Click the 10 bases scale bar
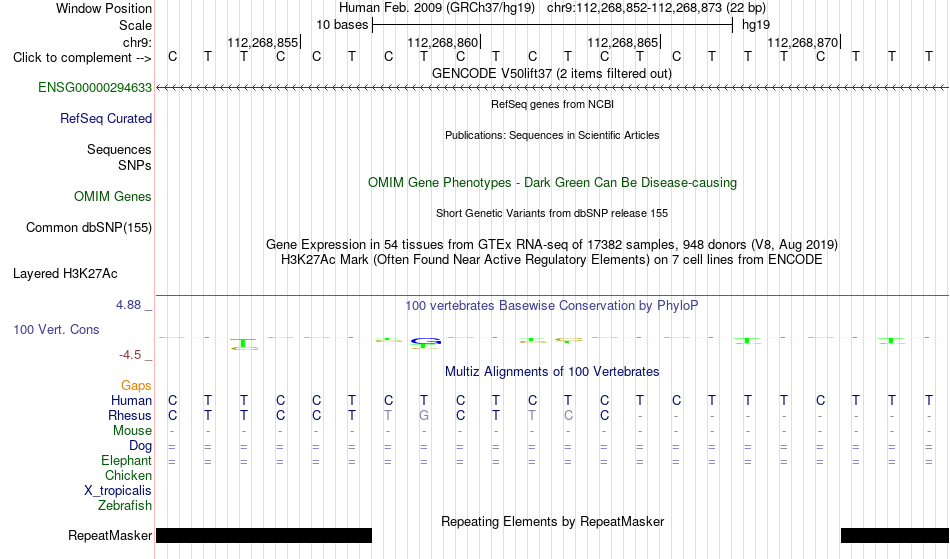The image size is (950, 559). [553, 25]
